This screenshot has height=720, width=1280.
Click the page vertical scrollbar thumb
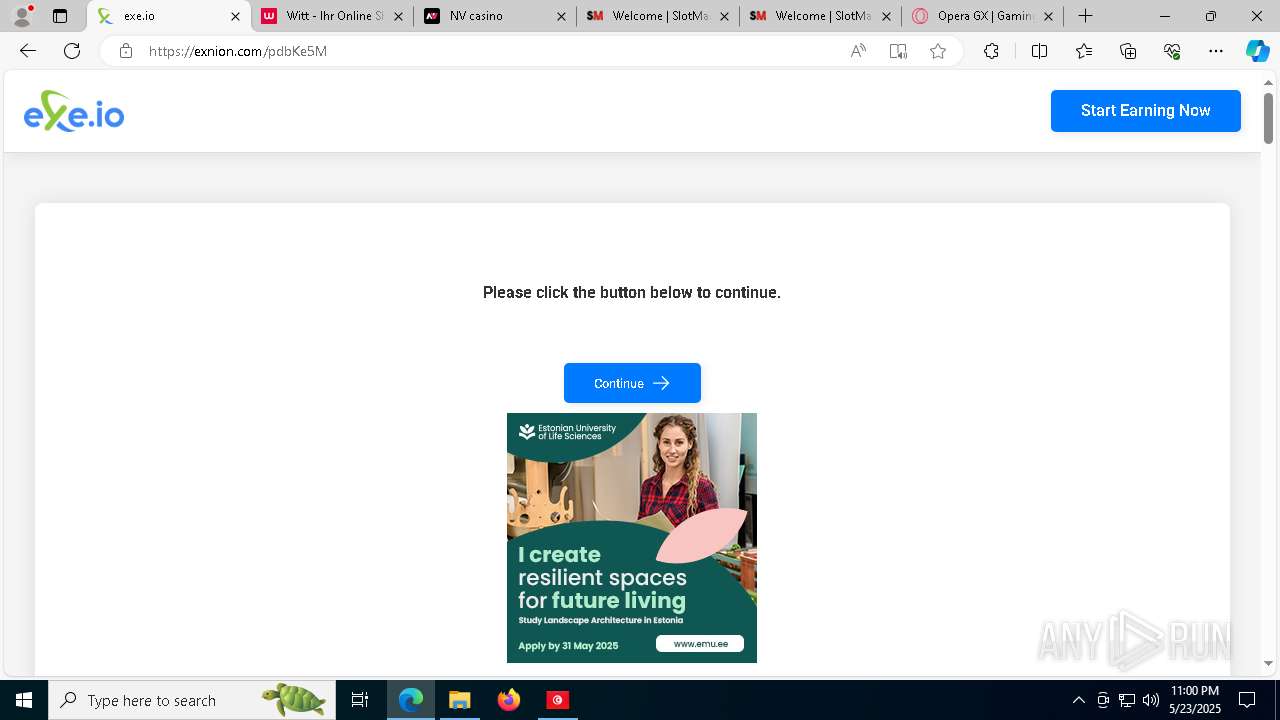(x=1268, y=118)
